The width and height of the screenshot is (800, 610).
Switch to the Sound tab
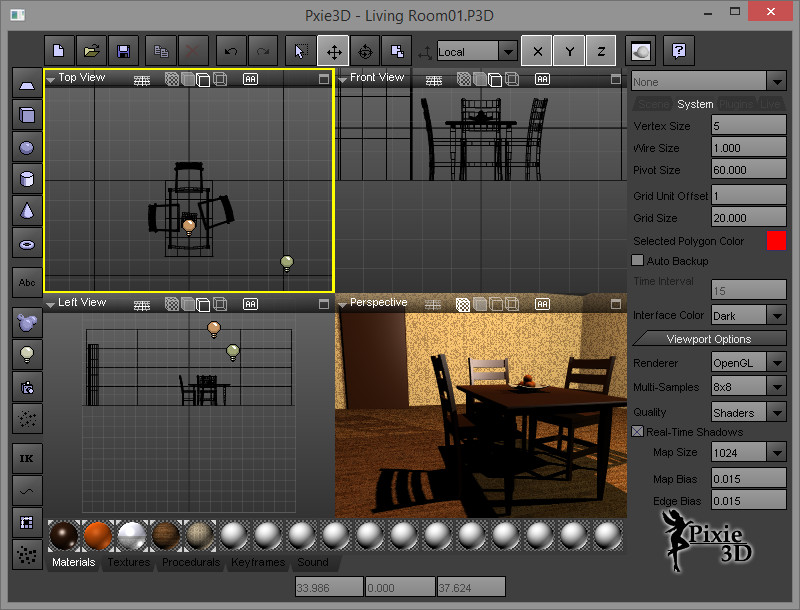pos(313,562)
